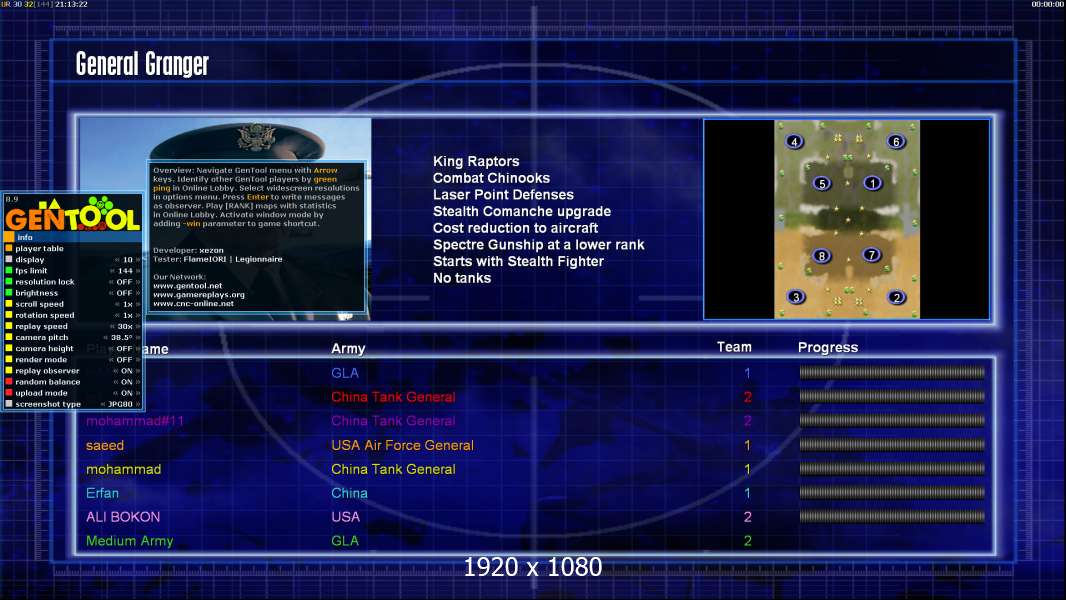Click the green square beside resolution lock
The width and height of the screenshot is (1066, 600).
click(9, 281)
